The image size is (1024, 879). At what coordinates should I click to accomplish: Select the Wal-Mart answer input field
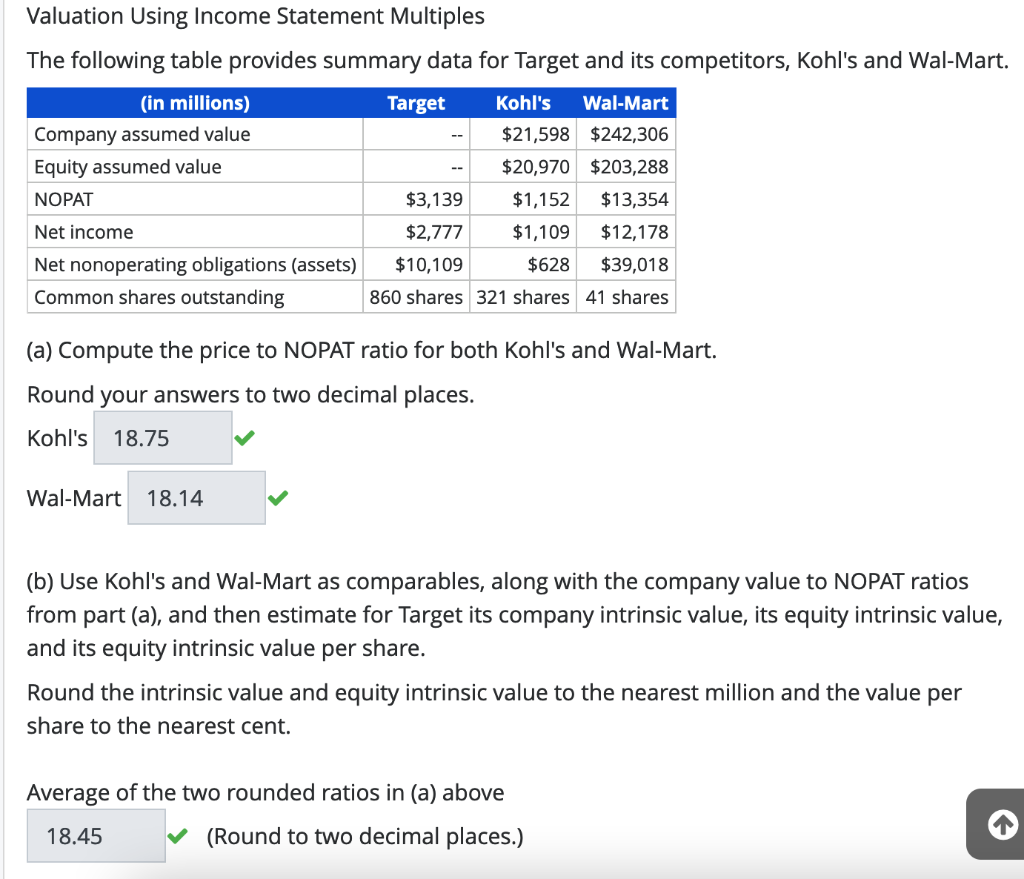(195, 497)
